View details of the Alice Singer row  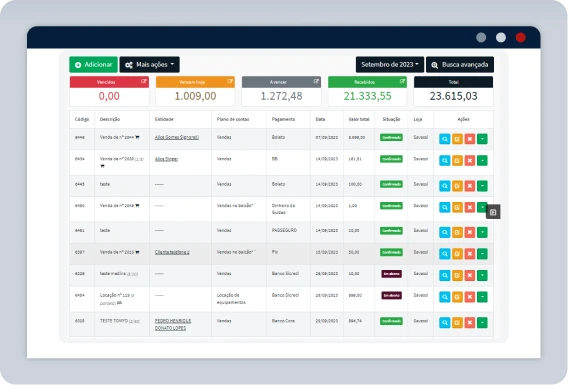[x=444, y=160]
